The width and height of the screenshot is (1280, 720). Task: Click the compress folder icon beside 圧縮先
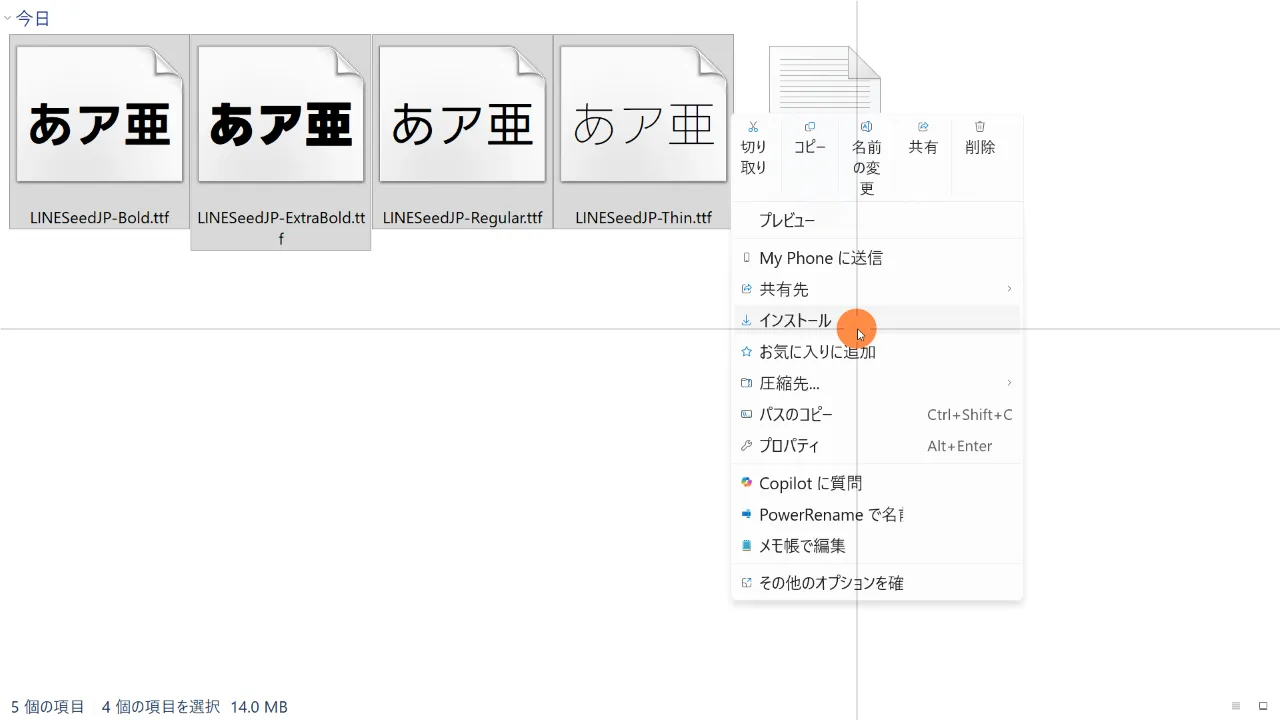(746, 383)
